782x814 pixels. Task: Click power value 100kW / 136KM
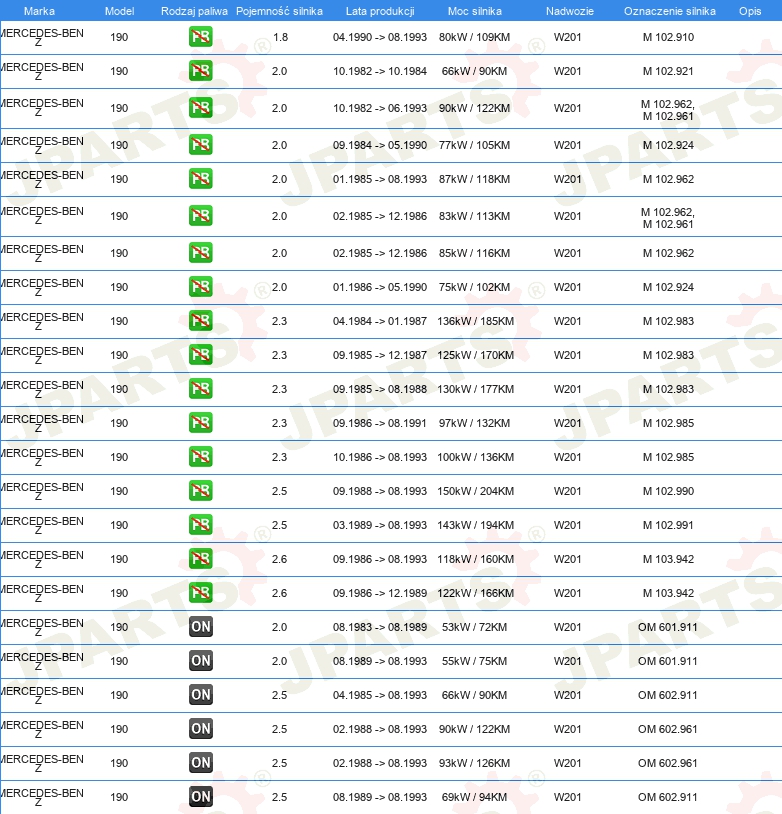pyautogui.click(x=476, y=457)
